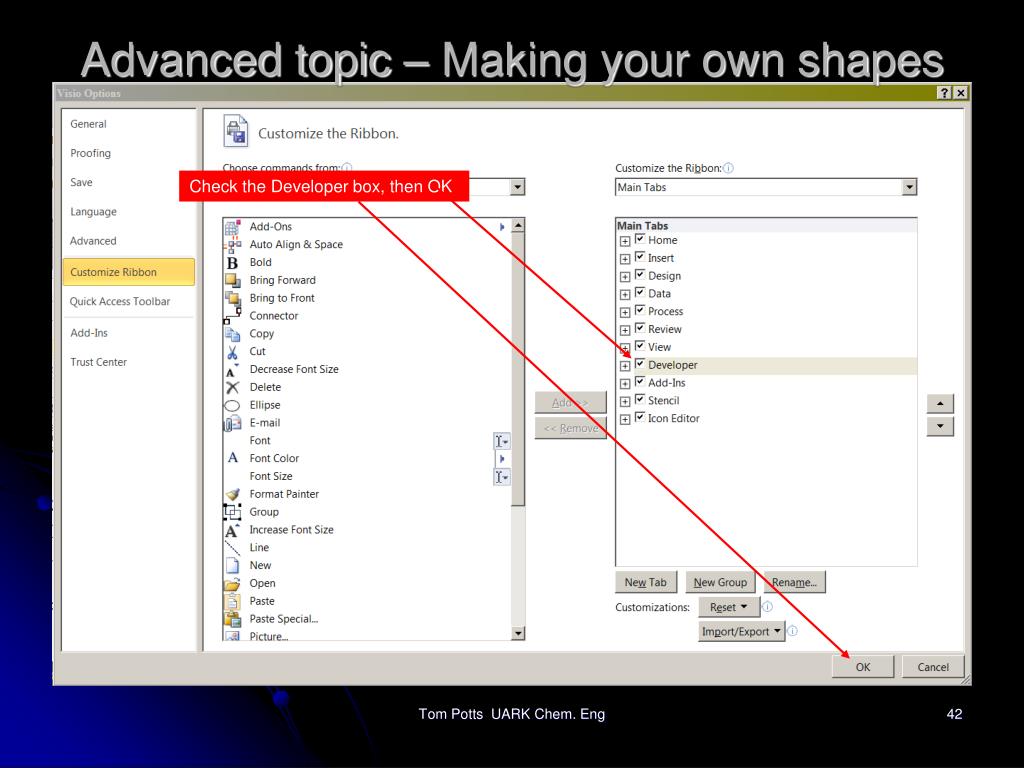Toggle the Data tab checkbox
The image size is (1024, 768).
tap(640, 293)
